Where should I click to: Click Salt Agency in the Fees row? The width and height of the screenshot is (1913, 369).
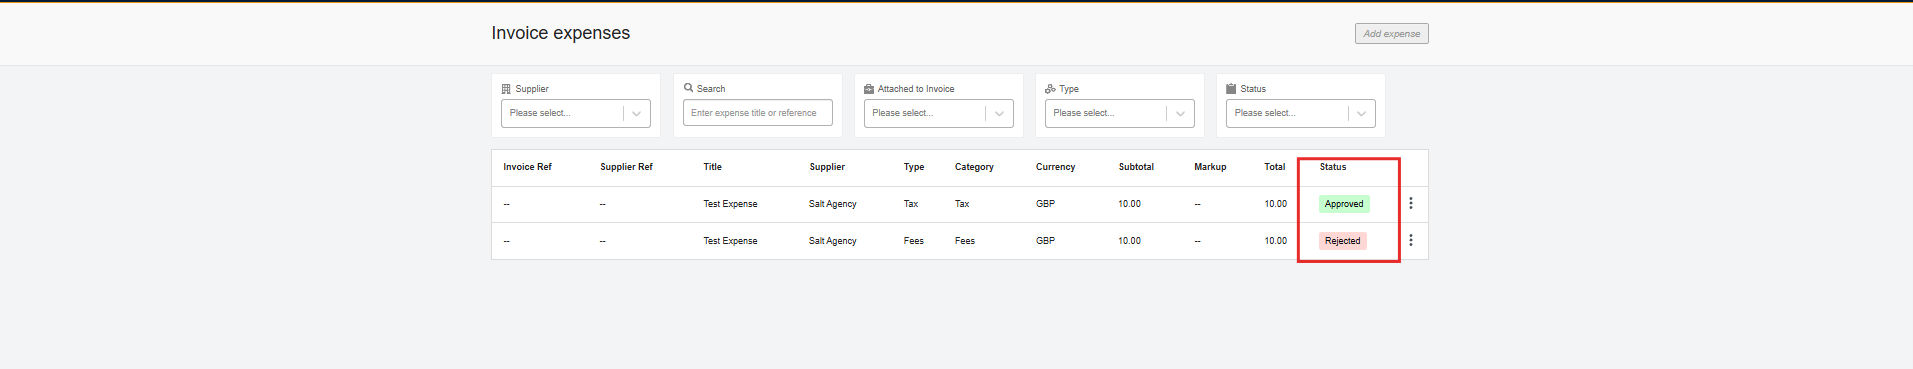pos(833,241)
